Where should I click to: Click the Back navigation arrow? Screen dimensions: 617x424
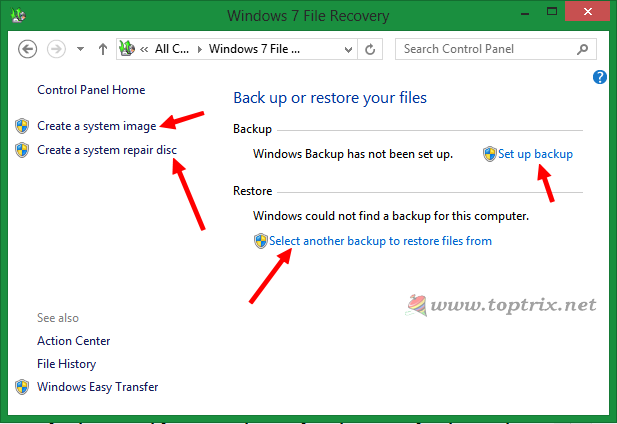point(28,50)
